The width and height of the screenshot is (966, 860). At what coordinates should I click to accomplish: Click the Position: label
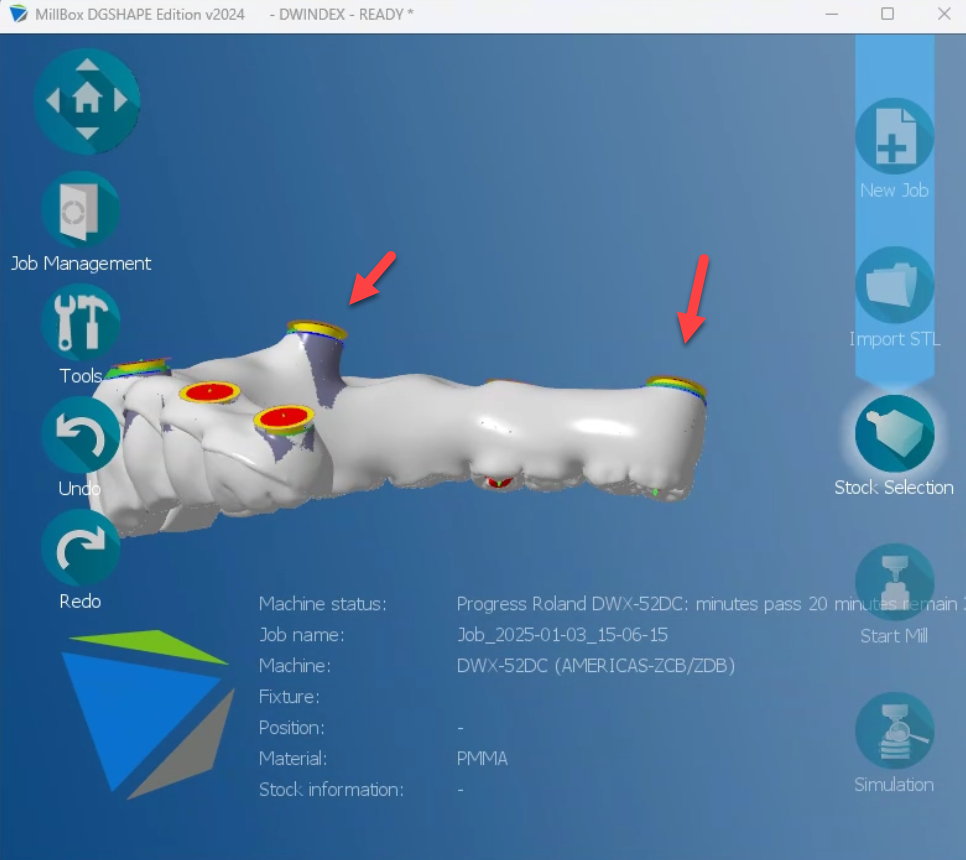[x=291, y=728]
